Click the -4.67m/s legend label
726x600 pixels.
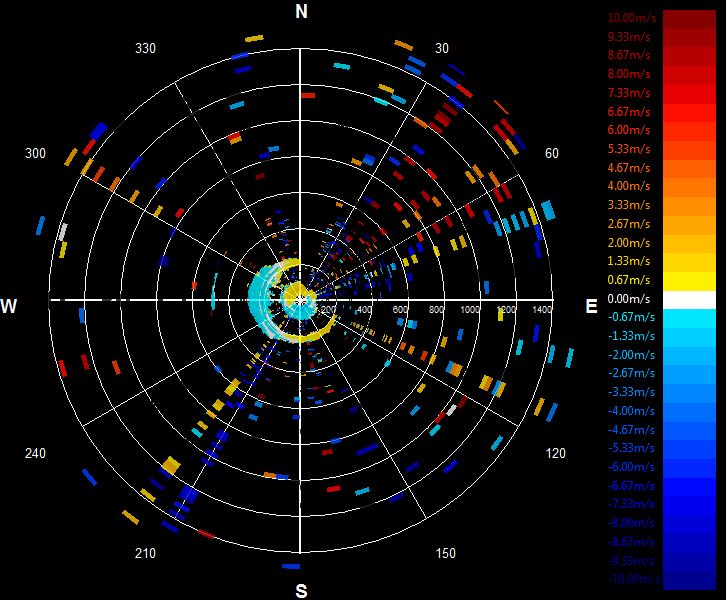(631, 430)
